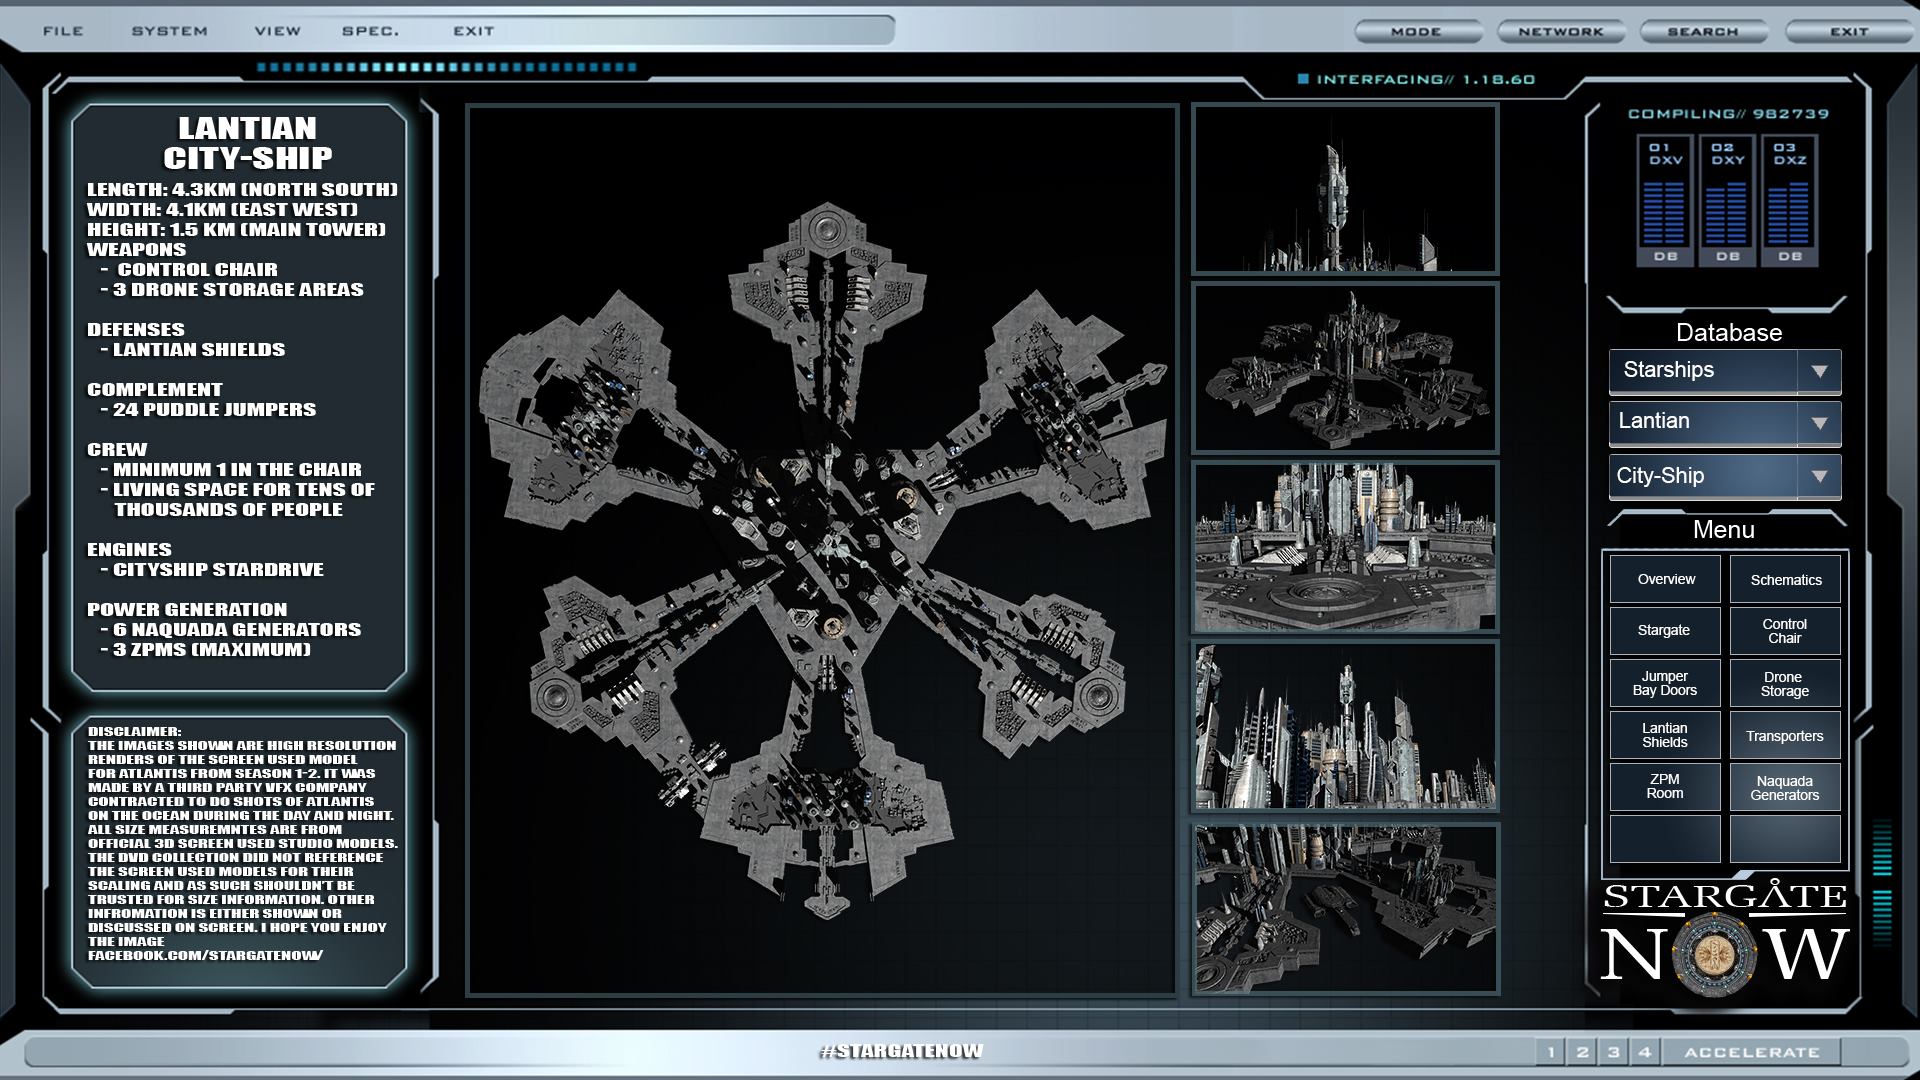Click the 02 DXY level meter
The height and width of the screenshot is (1080, 1920).
[x=1727, y=203]
